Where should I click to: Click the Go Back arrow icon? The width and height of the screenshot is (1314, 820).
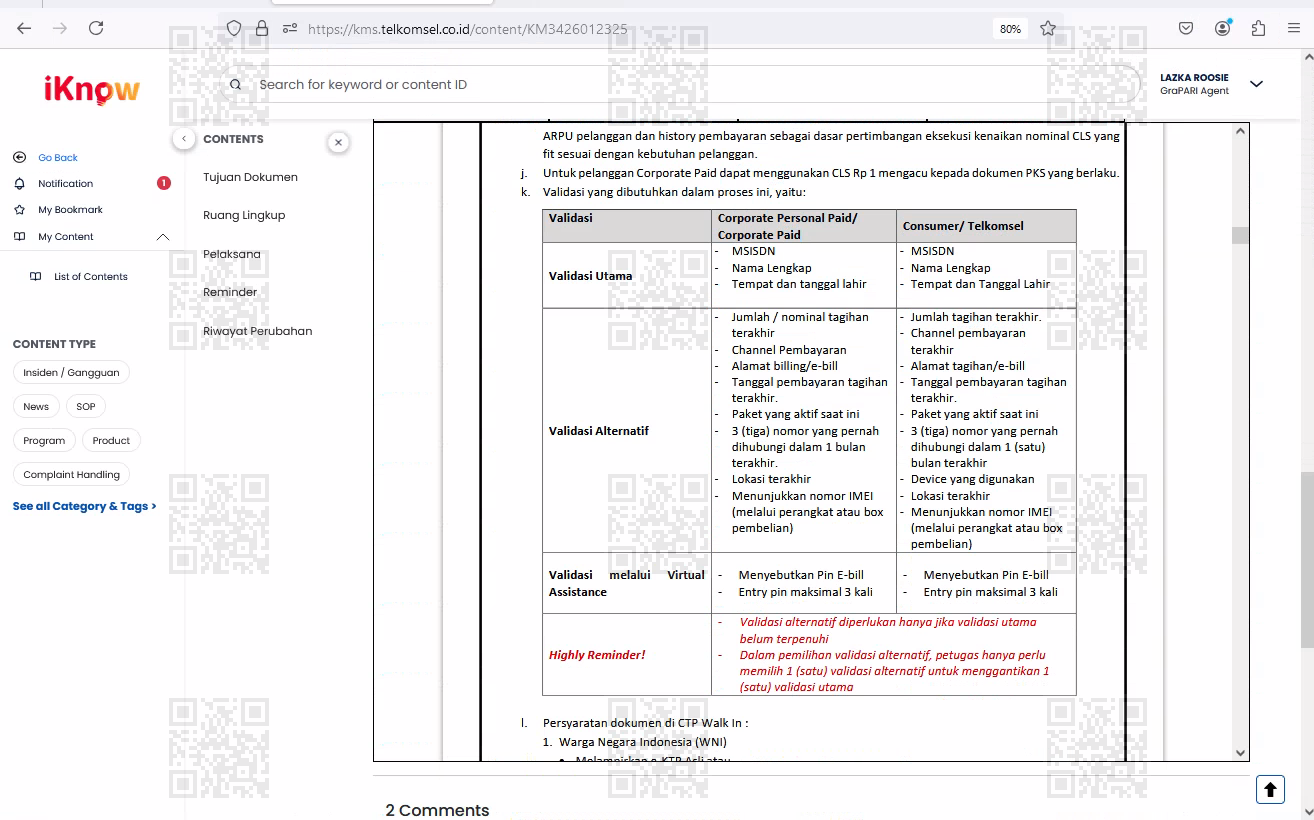[x=19, y=157]
